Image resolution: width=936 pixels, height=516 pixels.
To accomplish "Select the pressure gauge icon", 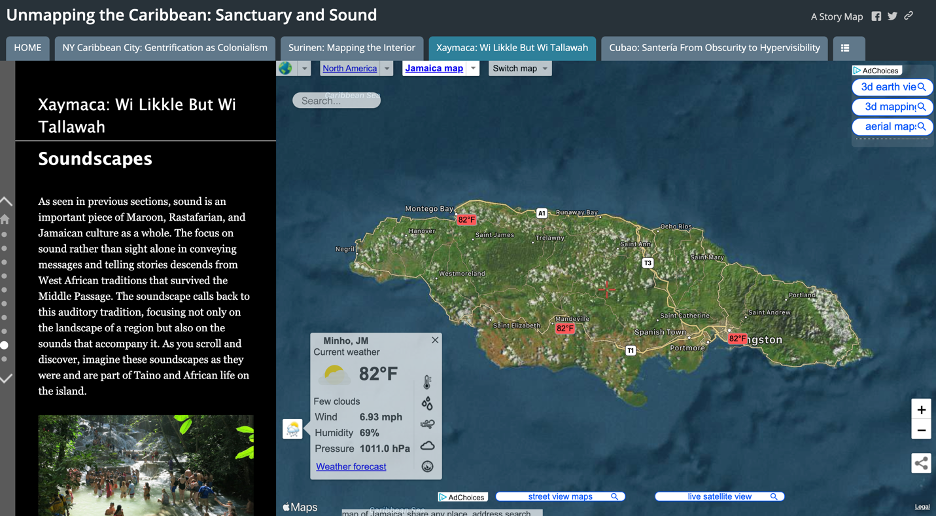I will pyautogui.click(x=427, y=466).
